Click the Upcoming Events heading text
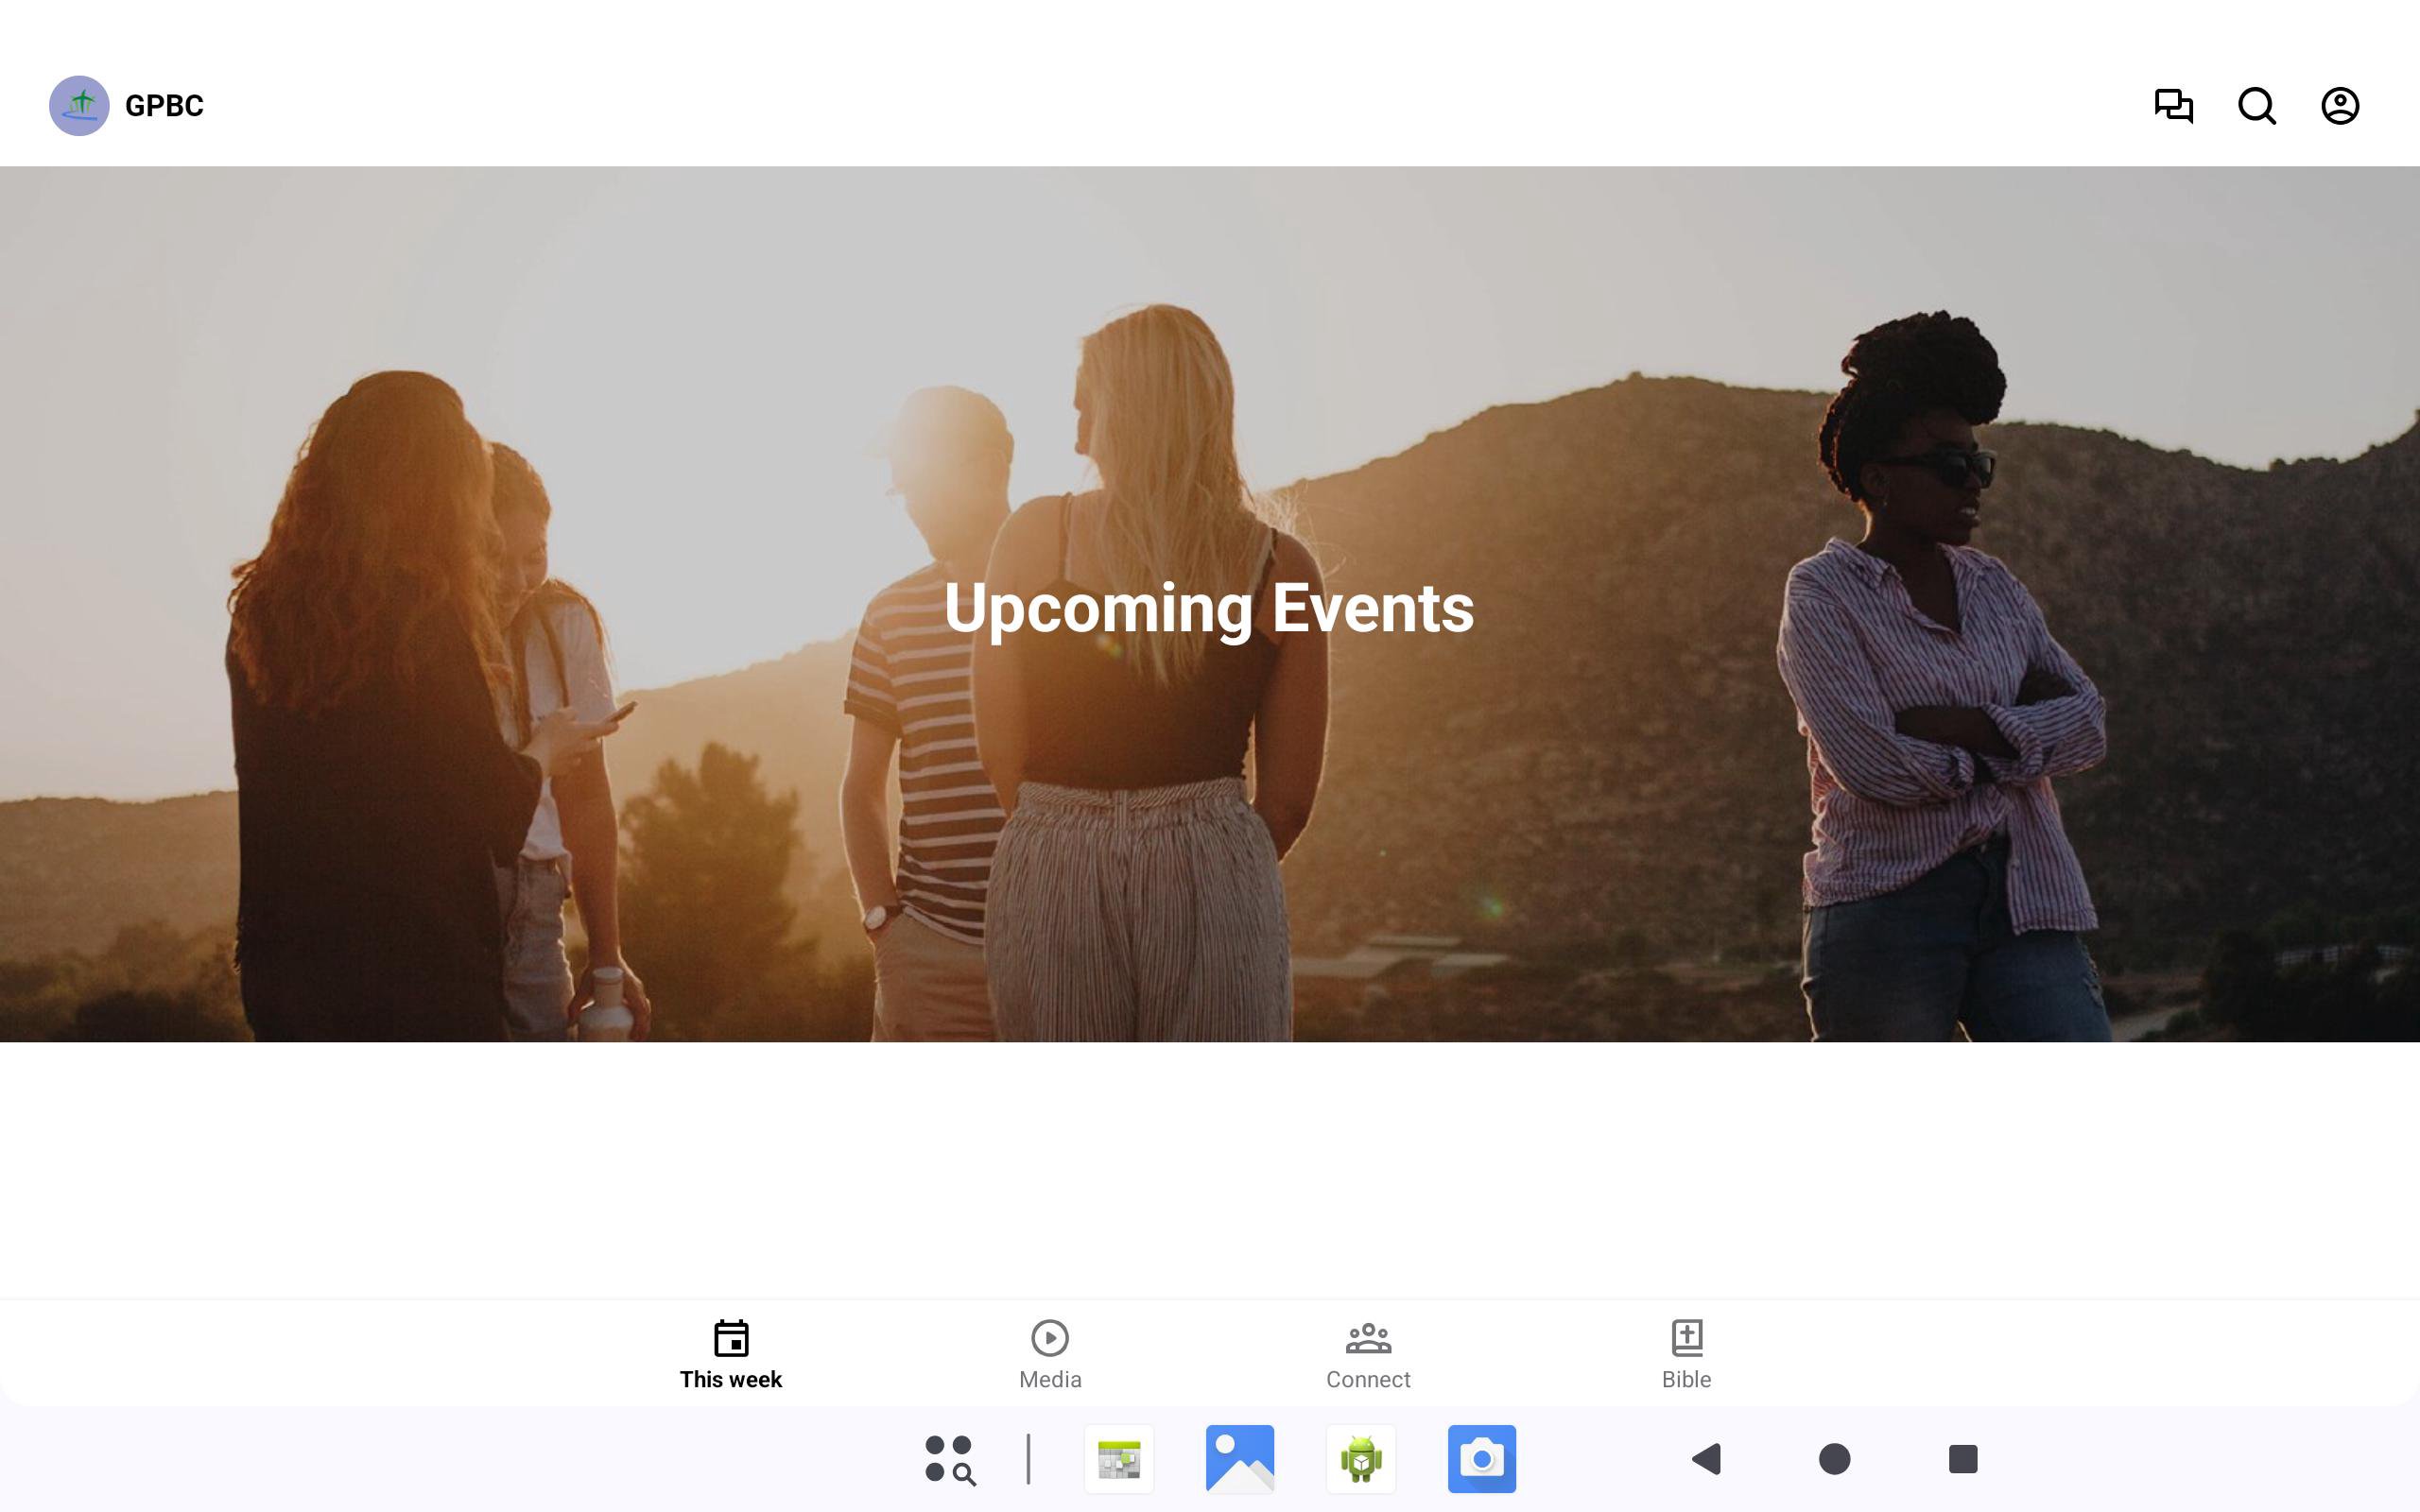2420x1512 pixels. tap(1208, 608)
